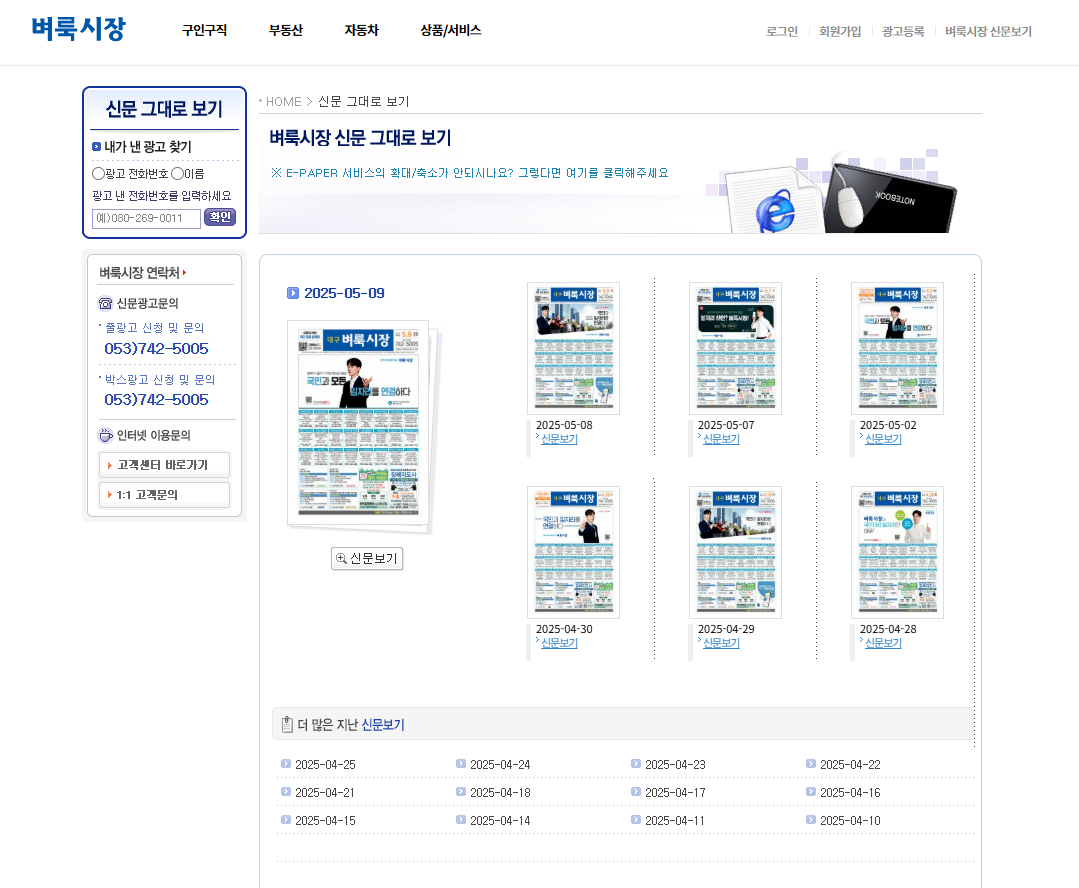This screenshot has width=1079, height=888.
Task: Click the cup icon beside 인터넷 이용문의
Action: click(x=105, y=436)
